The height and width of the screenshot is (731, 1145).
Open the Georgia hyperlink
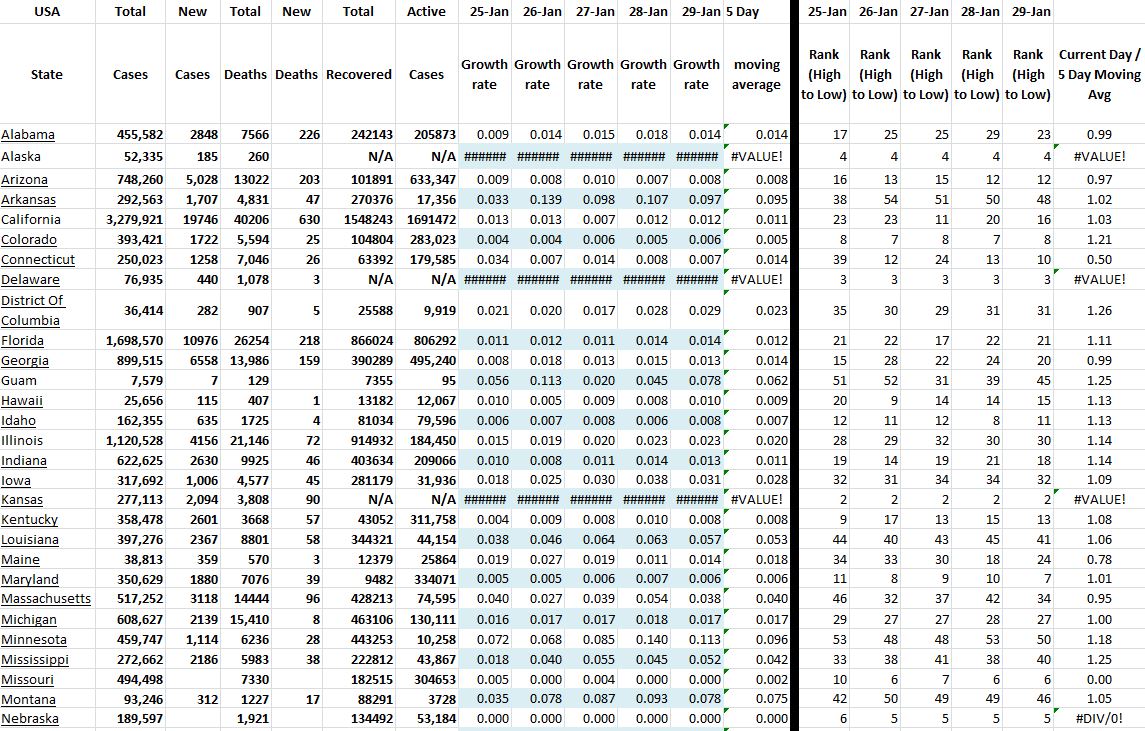tap(25, 361)
